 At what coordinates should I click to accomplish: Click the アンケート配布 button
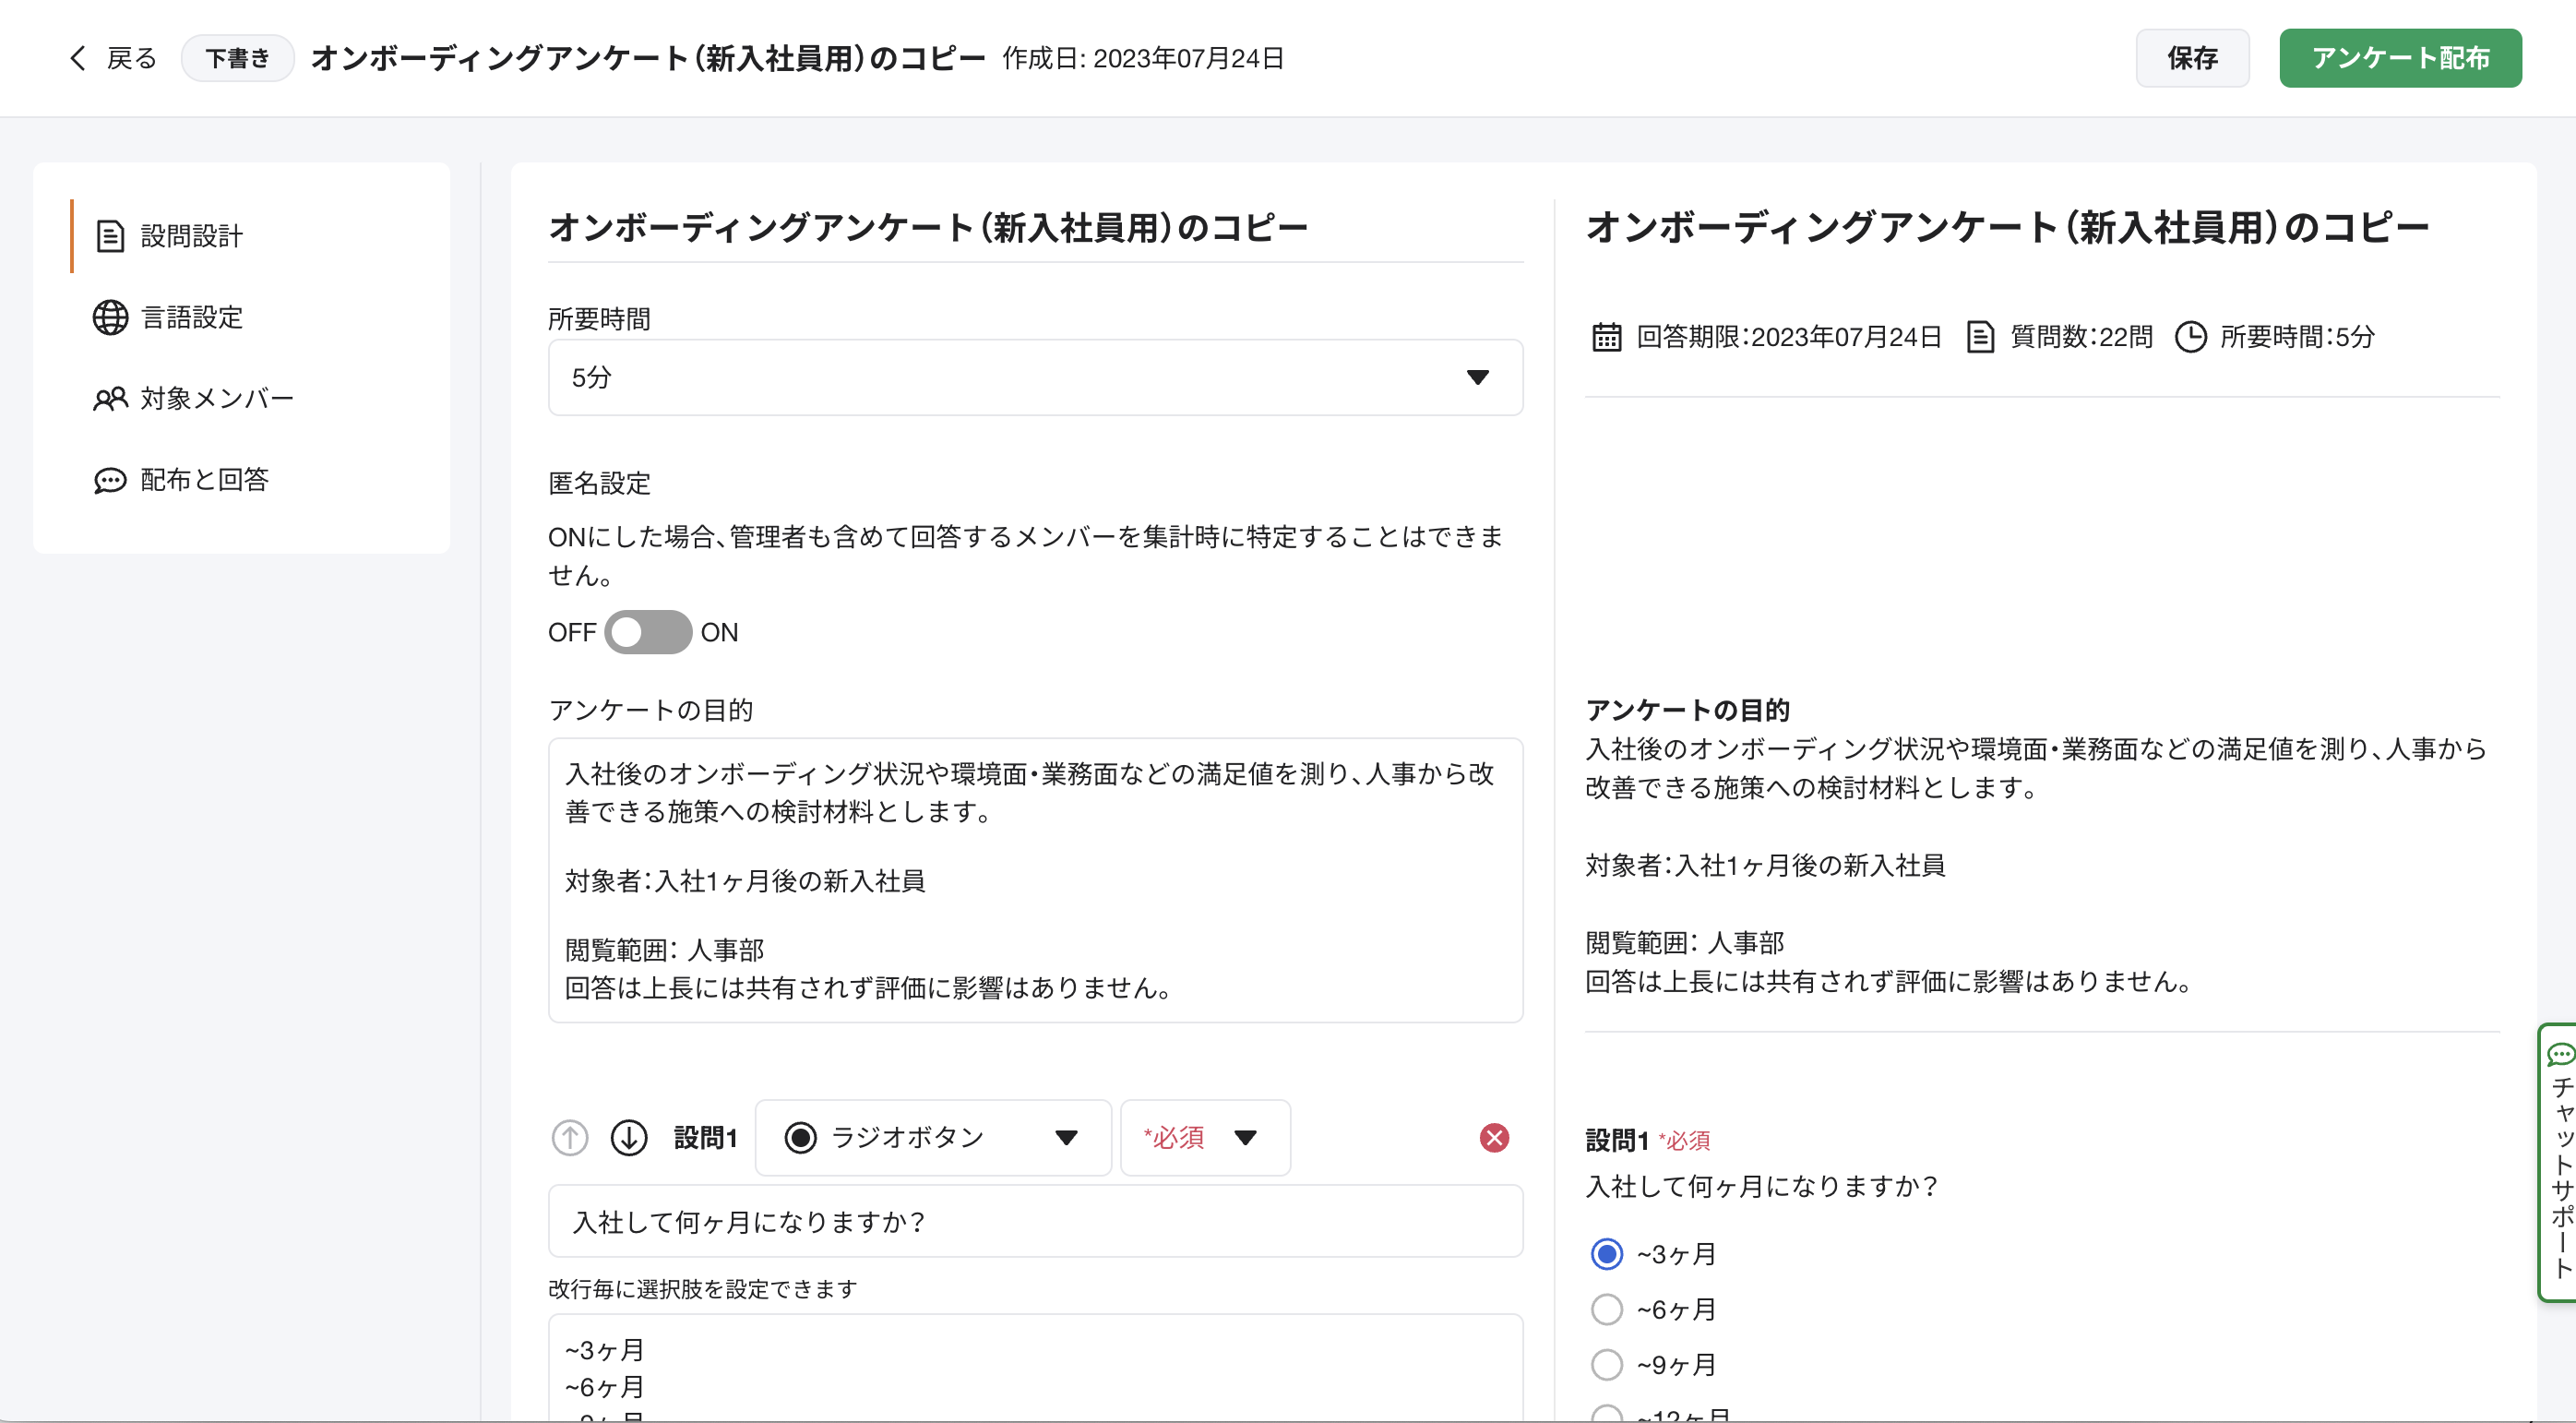pyautogui.click(x=2400, y=58)
